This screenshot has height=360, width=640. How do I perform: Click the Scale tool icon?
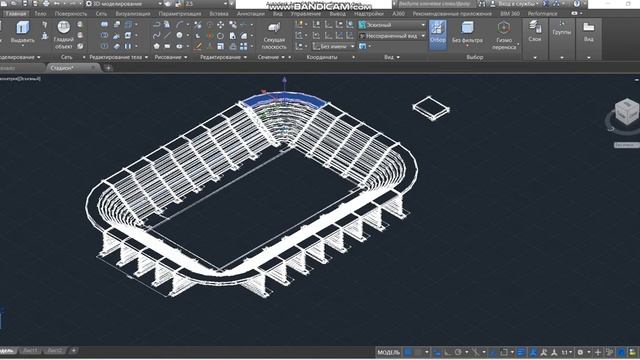pos(220,46)
